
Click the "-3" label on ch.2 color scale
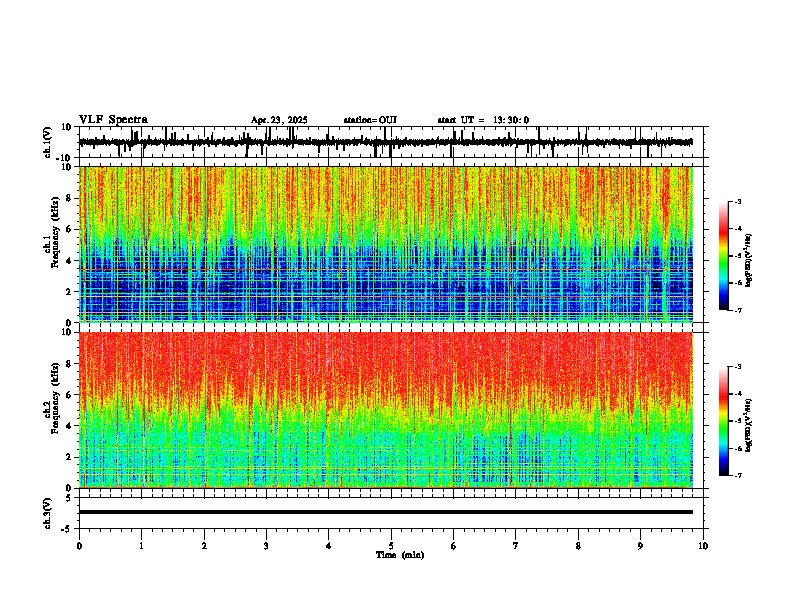738,367
